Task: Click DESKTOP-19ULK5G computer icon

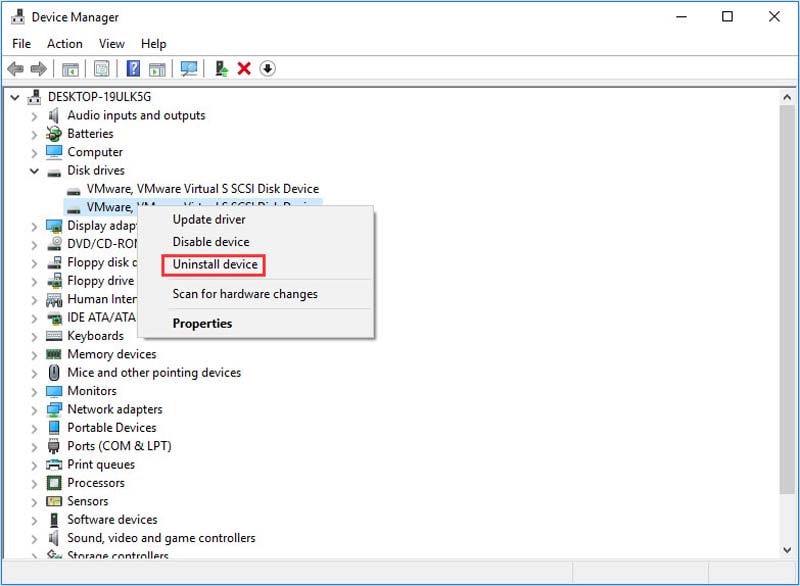Action: click(35, 97)
